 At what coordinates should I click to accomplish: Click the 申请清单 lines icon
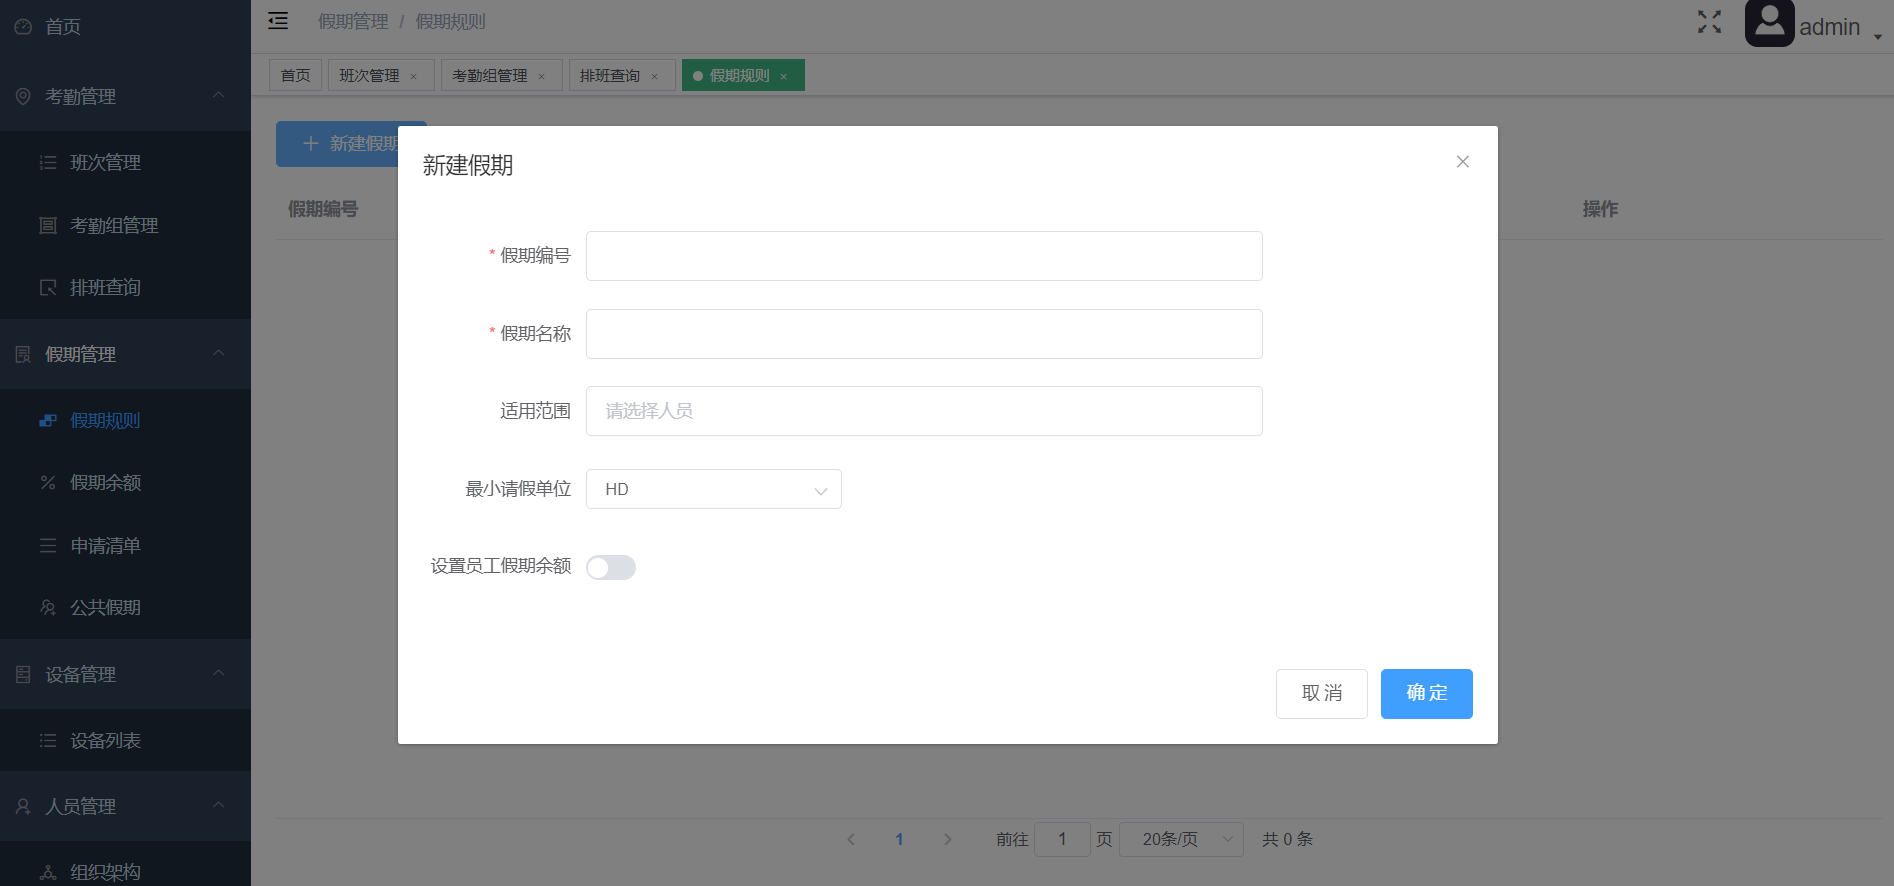[48, 546]
